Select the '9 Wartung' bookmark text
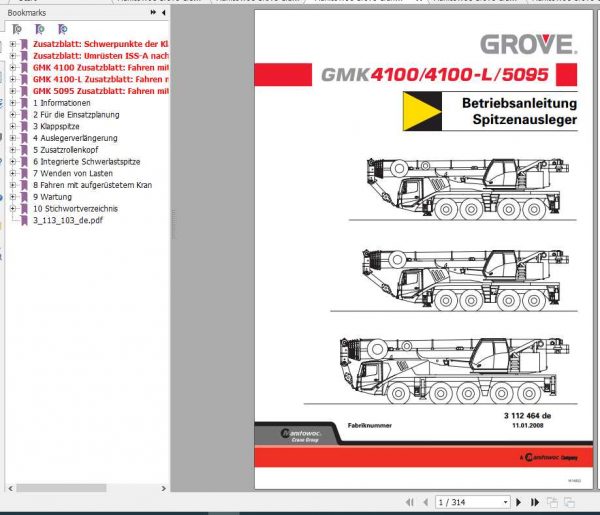This screenshot has height=515, width=600. click(x=52, y=197)
